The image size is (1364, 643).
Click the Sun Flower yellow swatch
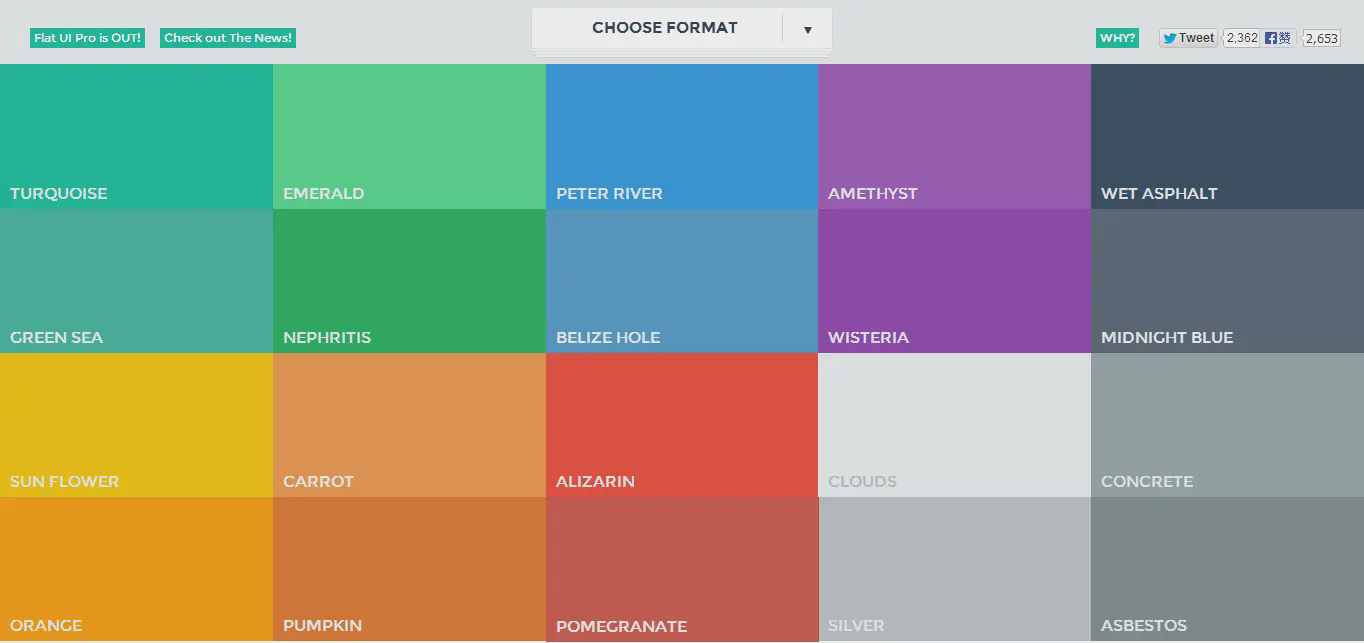[x=136, y=424]
